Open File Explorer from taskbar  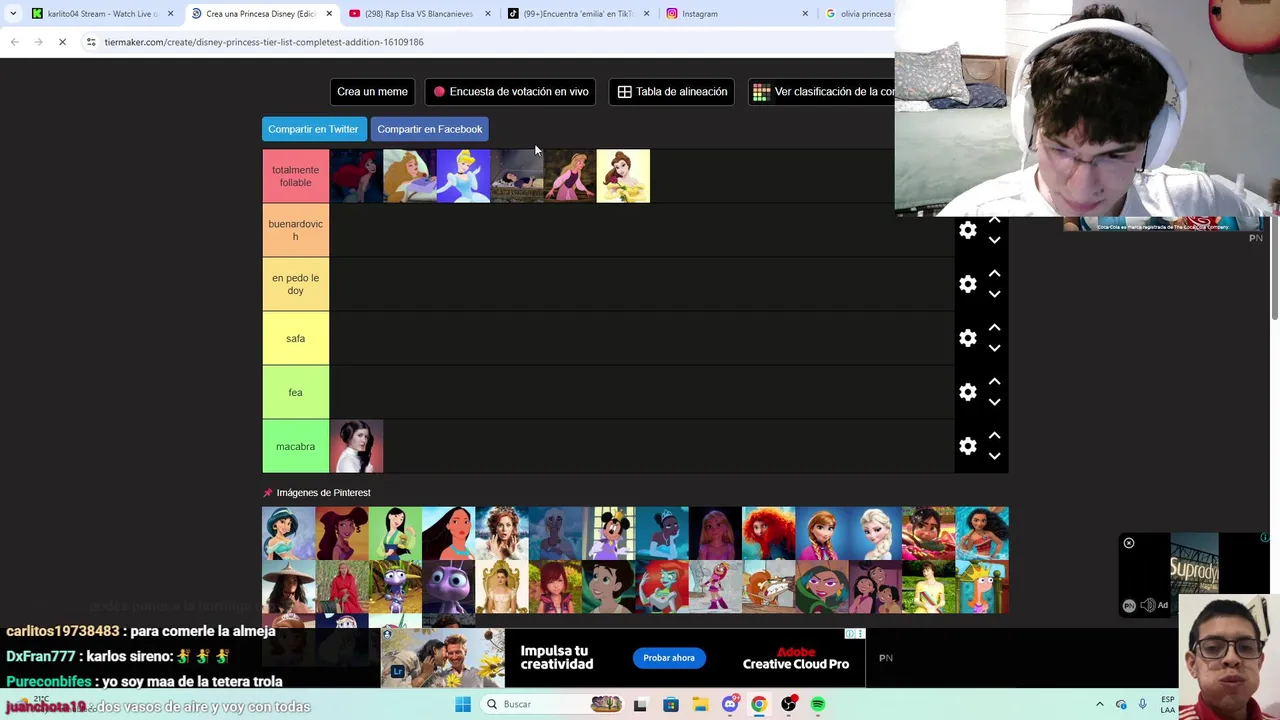(x=700, y=704)
